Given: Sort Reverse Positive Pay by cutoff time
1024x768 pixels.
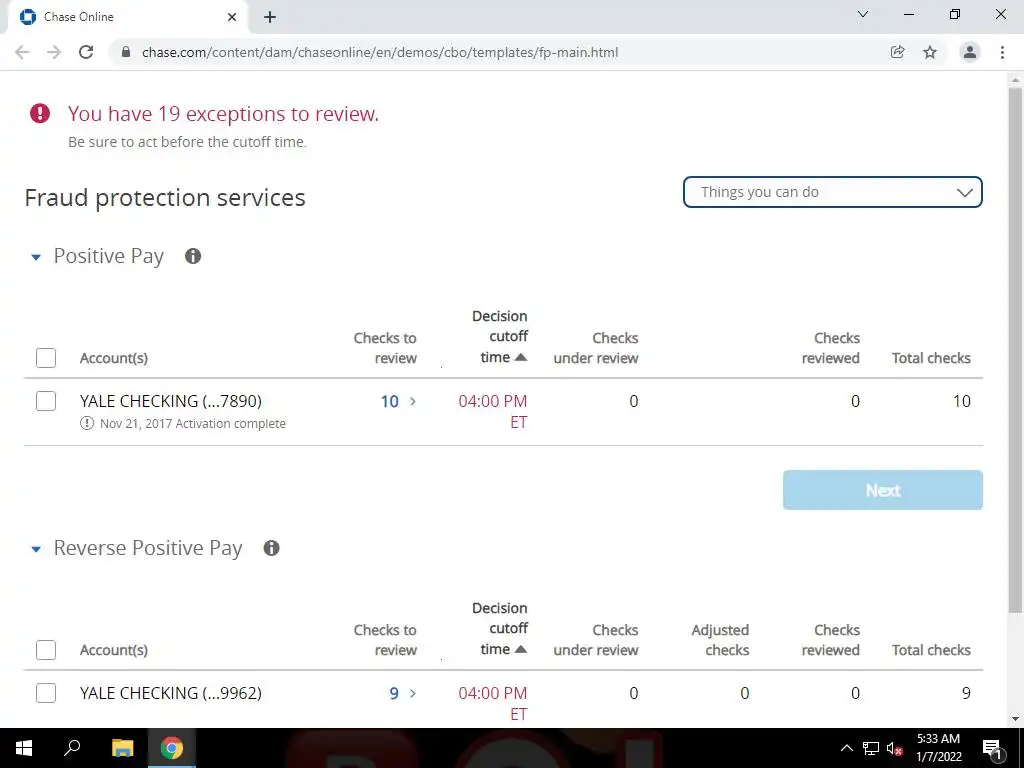Looking at the screenshot, I should (x=500, y=628).
